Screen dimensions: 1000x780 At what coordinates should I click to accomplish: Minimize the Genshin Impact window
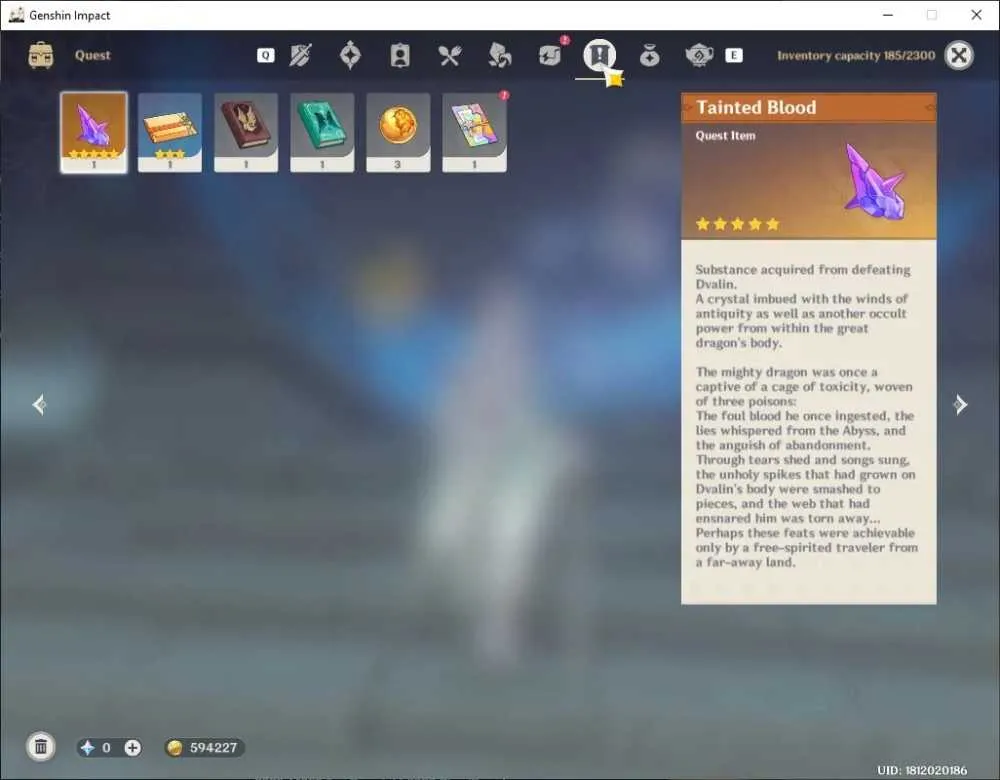[x=888, y=15]
